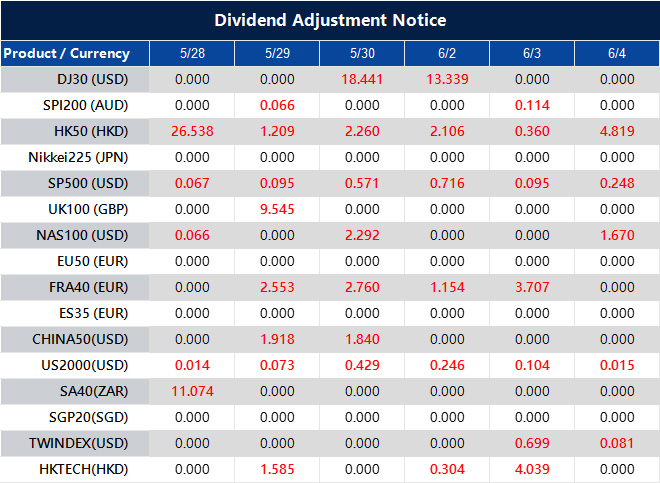This screenshot has width=660, height=483.
Task: Click the 4.039 value for HKTECH
Action: point(532,469)
